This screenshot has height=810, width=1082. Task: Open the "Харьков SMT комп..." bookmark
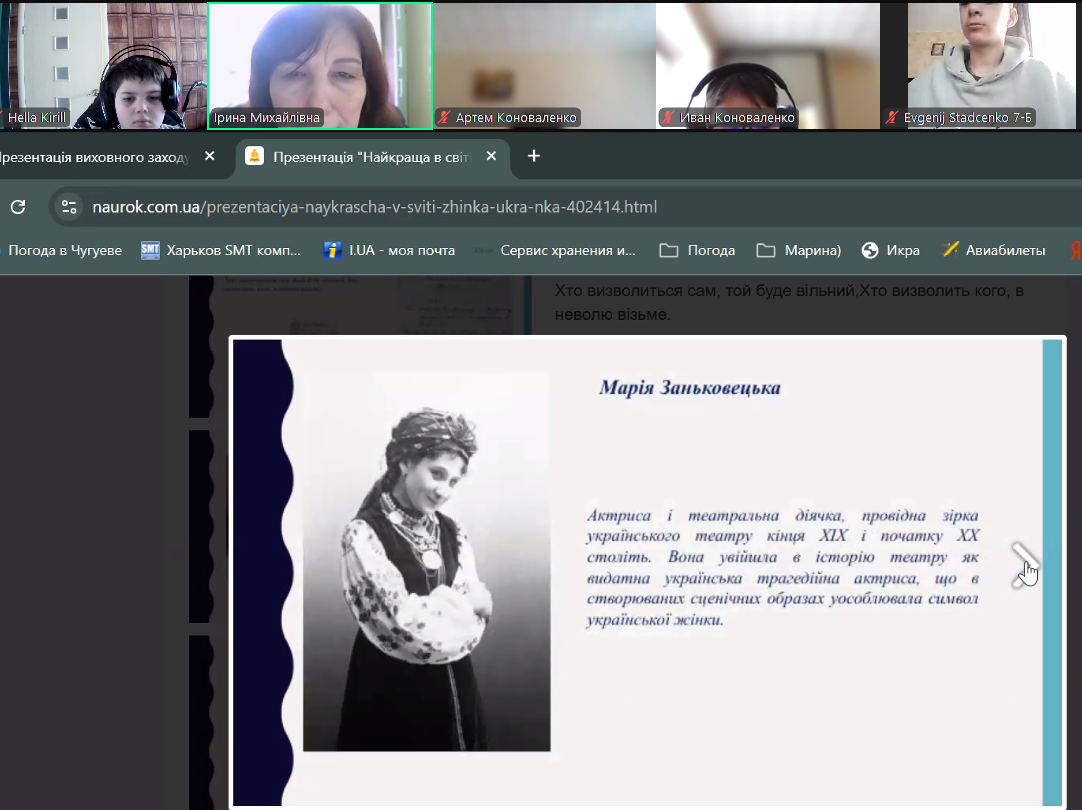pyautogui.click(x=221, y=250)
